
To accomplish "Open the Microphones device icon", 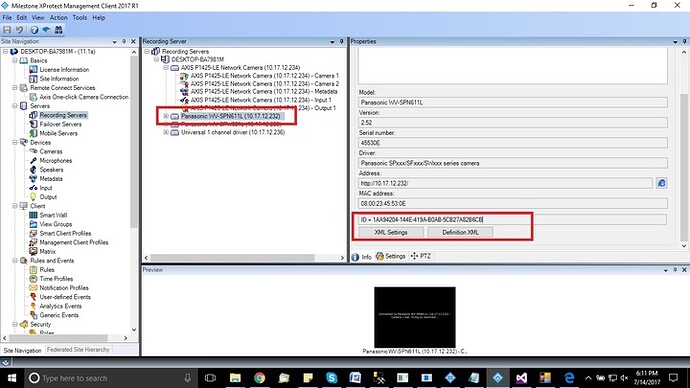I will (x=33, y=161).
